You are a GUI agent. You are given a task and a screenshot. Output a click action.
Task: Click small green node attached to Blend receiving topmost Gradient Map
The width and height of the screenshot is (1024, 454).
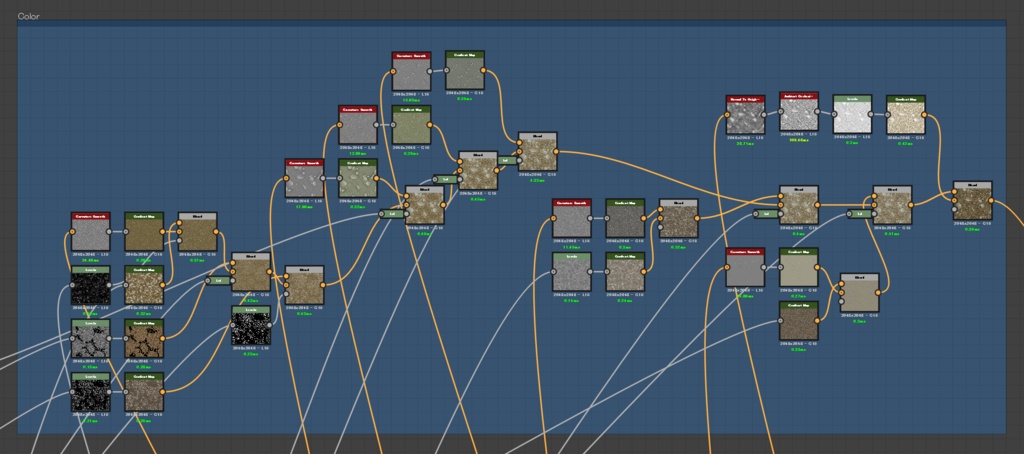point(505,160)
